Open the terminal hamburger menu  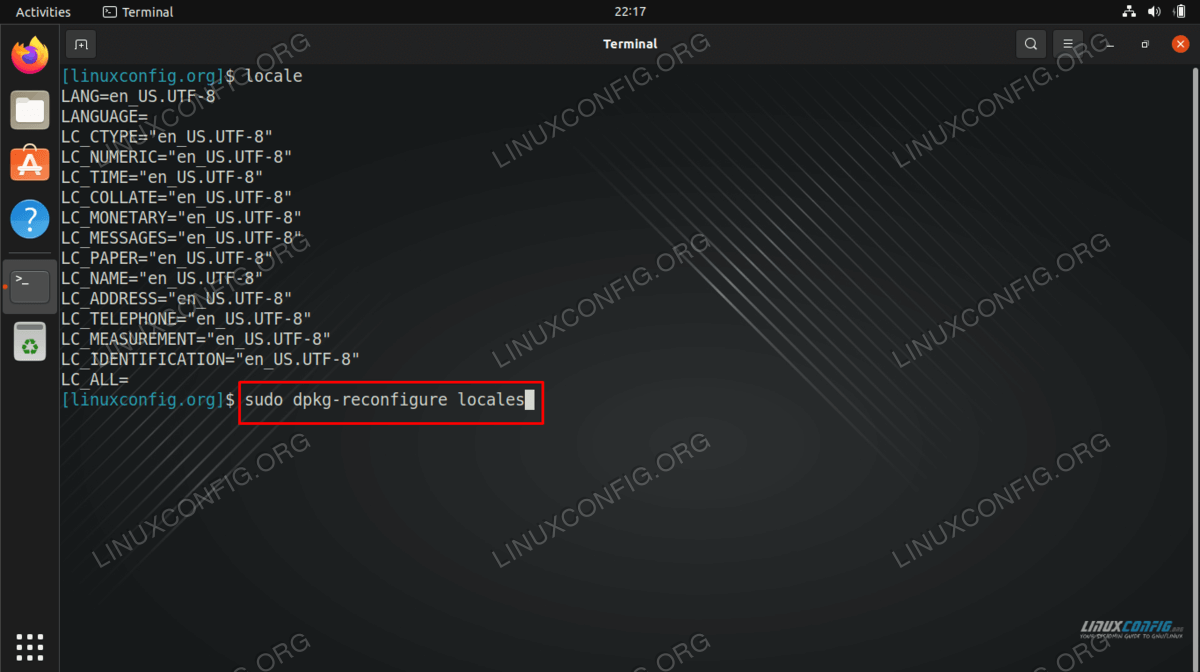pyautogui.click(x=1068, y=44)
